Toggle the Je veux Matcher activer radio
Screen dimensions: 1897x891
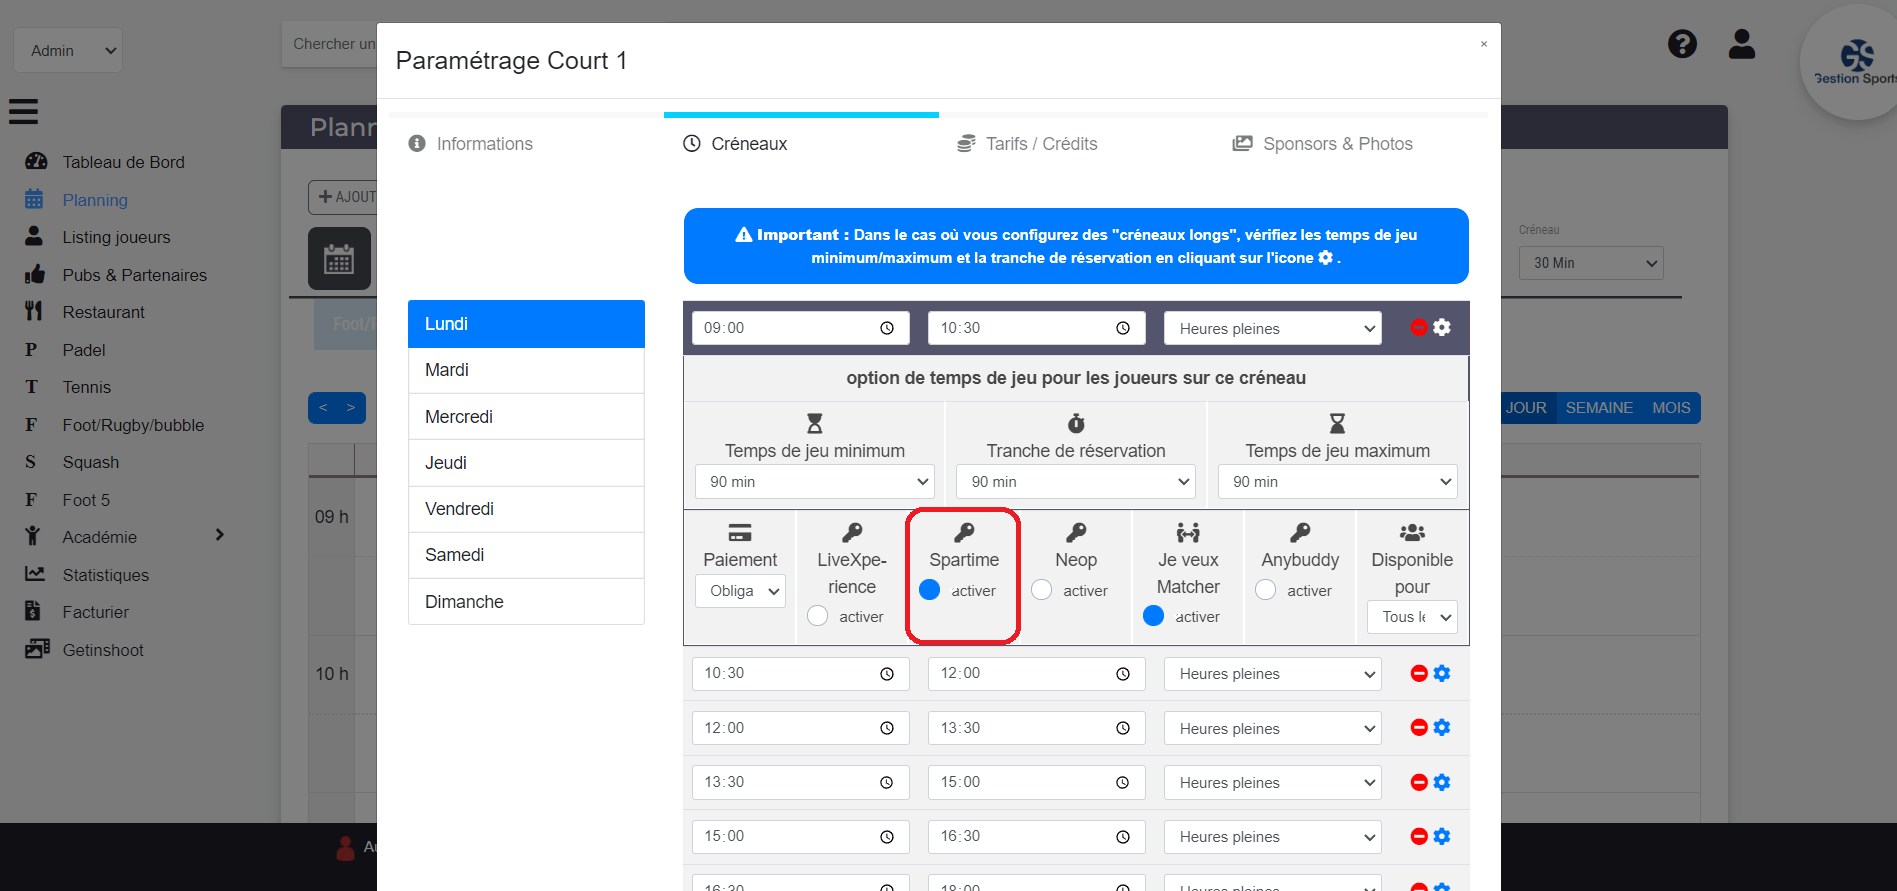tap(1153, 616)
